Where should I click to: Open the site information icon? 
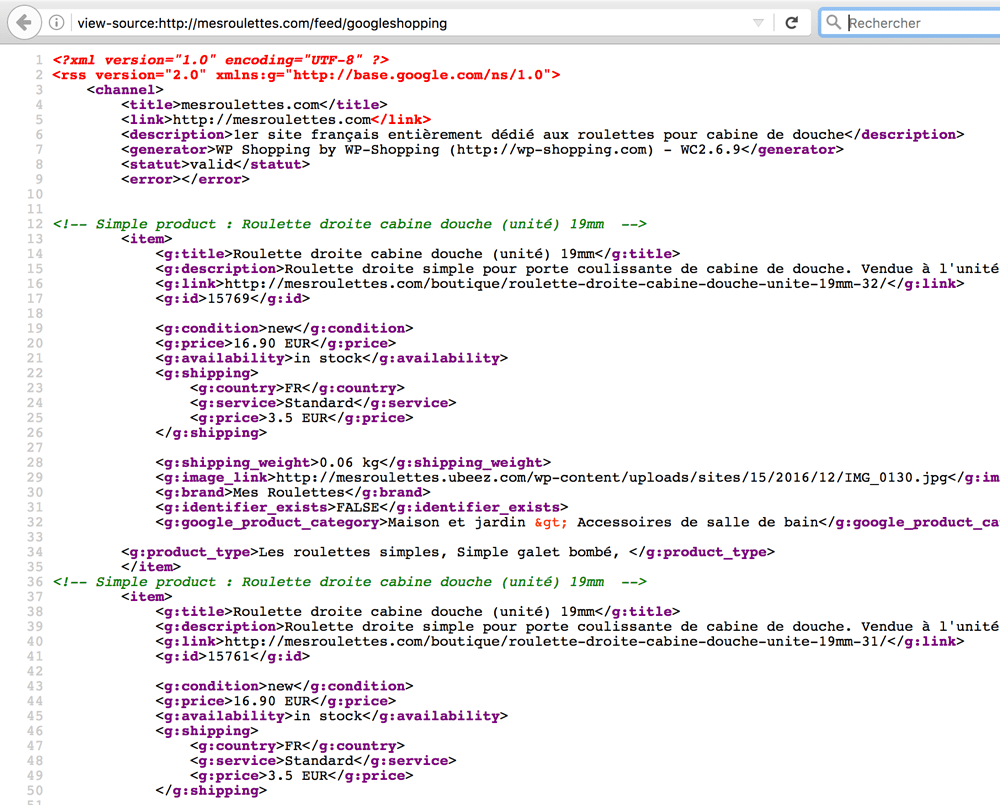pyautogui.click(x=57, y=22)
